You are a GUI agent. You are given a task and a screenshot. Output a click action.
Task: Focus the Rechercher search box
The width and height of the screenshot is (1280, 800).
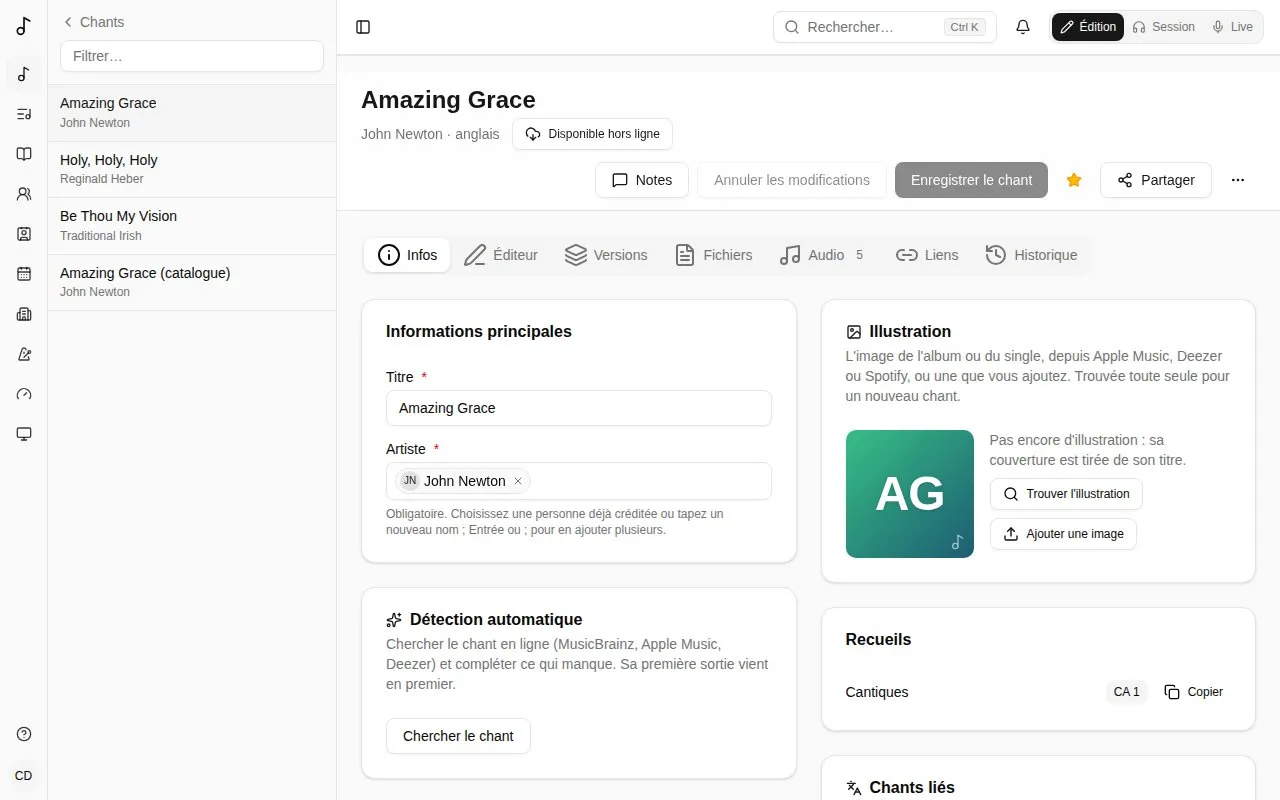(885, 27)
